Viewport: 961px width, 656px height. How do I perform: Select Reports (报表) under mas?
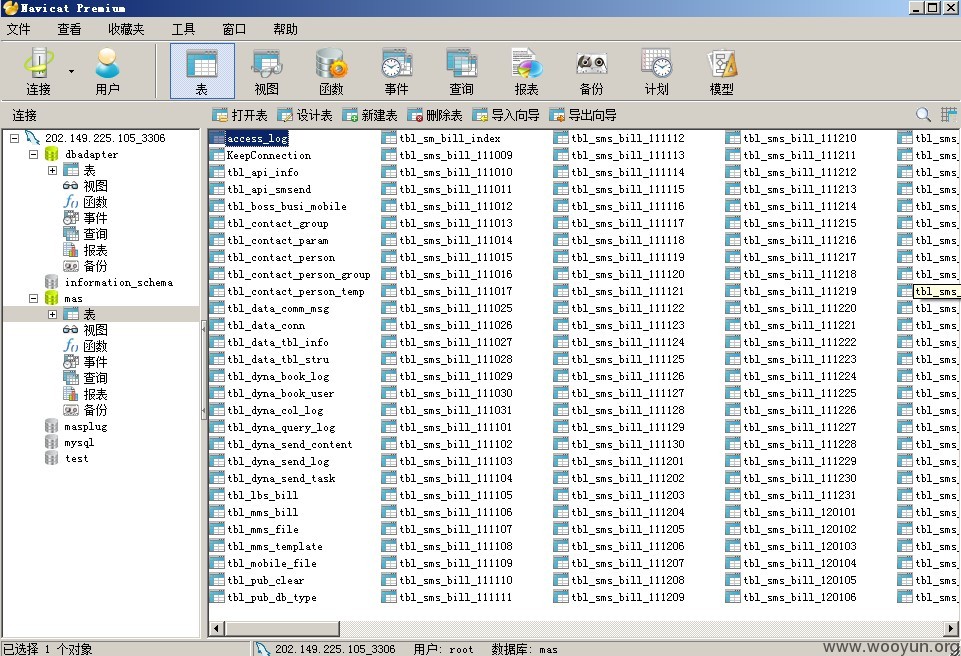coord(95,394)
